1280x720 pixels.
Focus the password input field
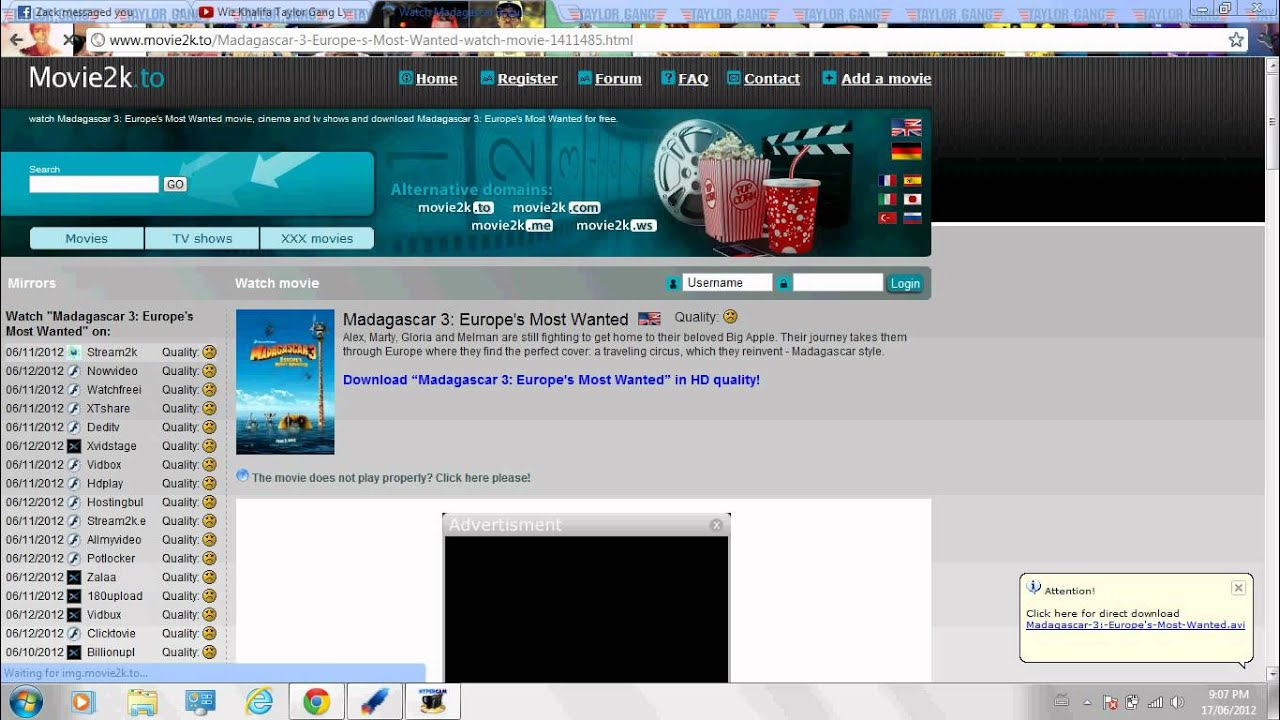(x=838, y=283)
